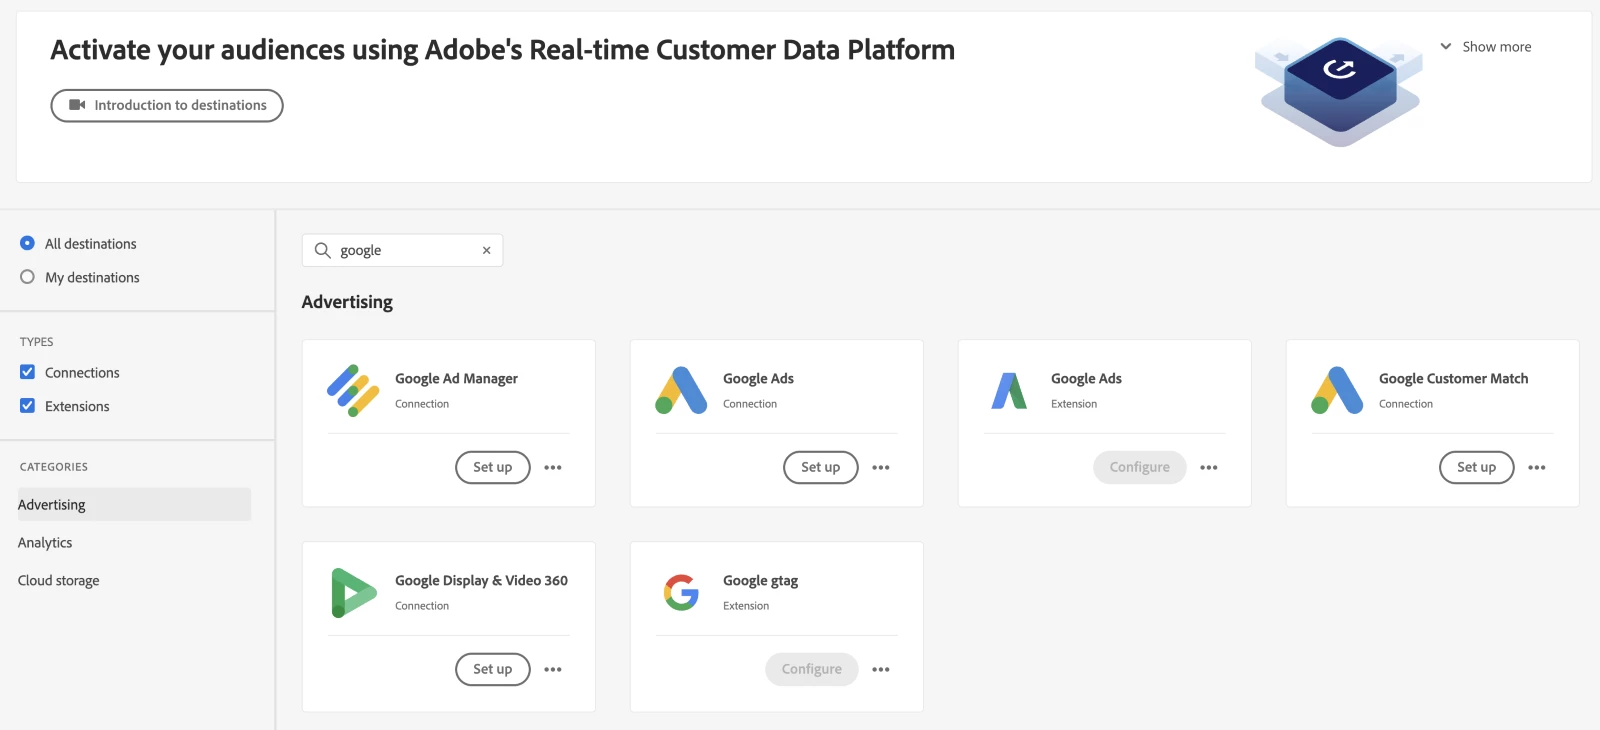The image size is (1600, 730).
Task: Uncheck the Connections type checkbox
Action: [x=27, y=372]
